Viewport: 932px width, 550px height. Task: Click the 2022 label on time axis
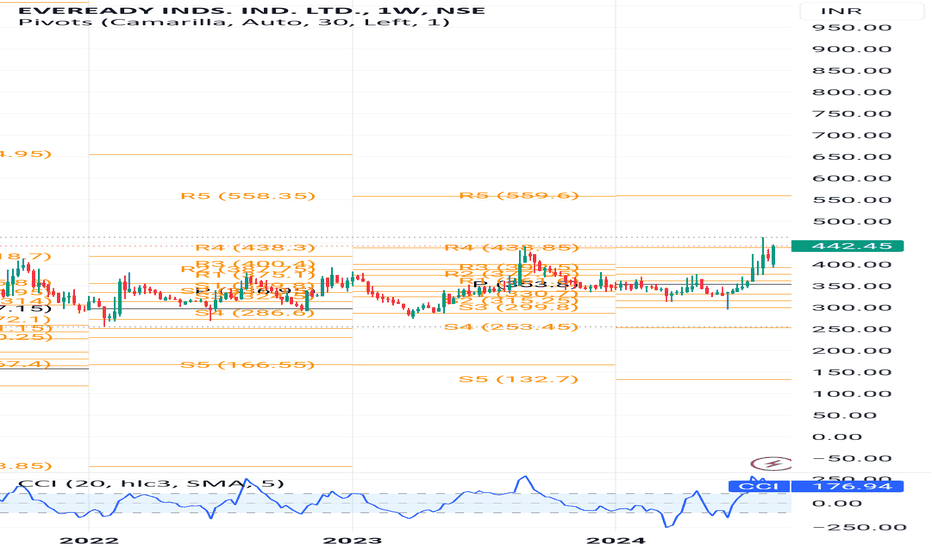click(x=89, y=540)
